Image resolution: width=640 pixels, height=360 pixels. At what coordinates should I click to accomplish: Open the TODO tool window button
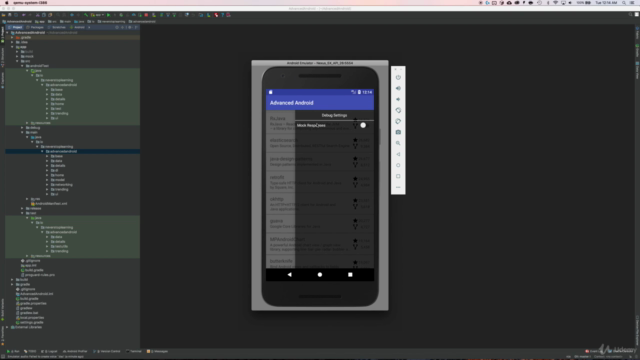(x=30, y=351)
